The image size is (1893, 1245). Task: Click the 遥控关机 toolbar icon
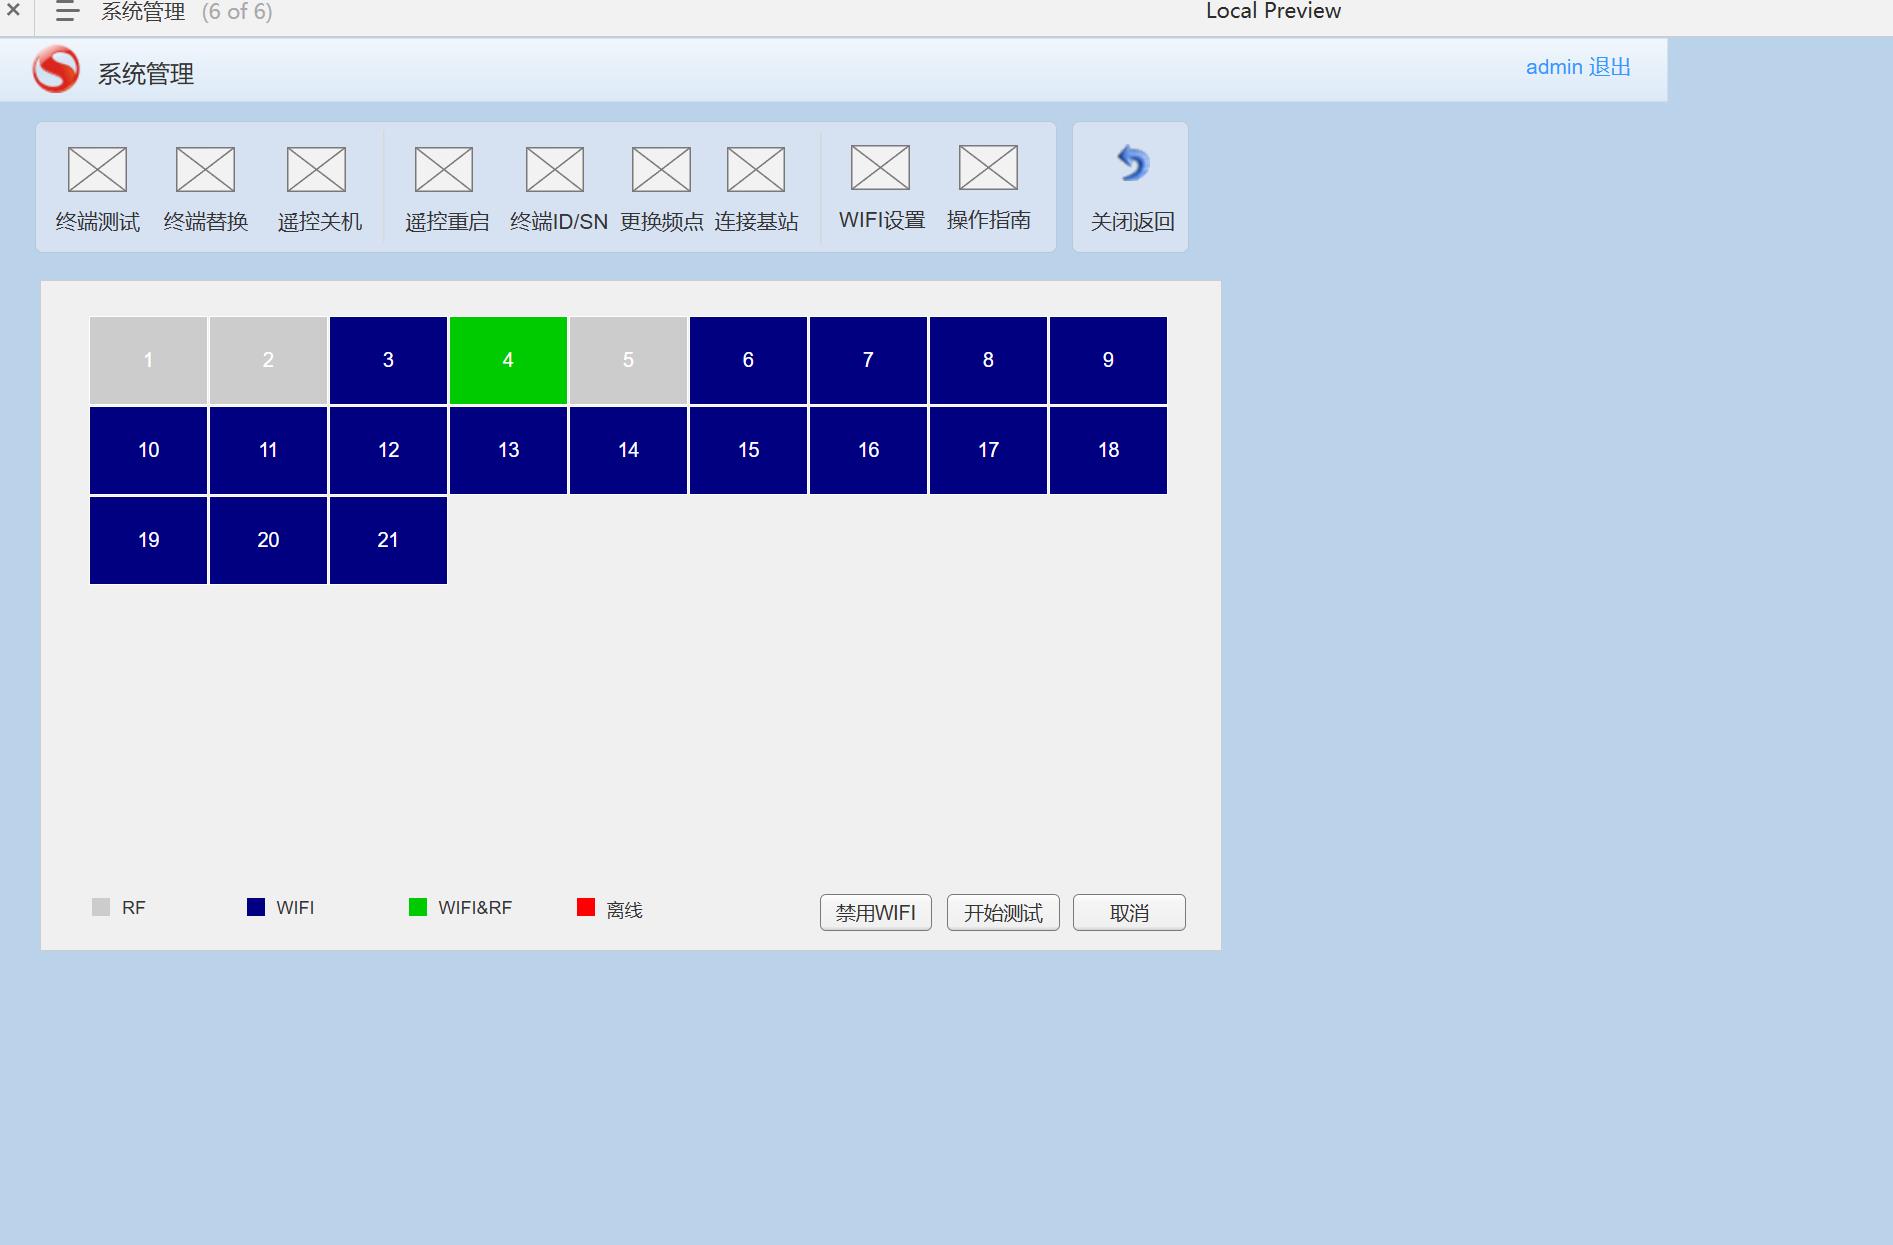click(x=316, y=169)
